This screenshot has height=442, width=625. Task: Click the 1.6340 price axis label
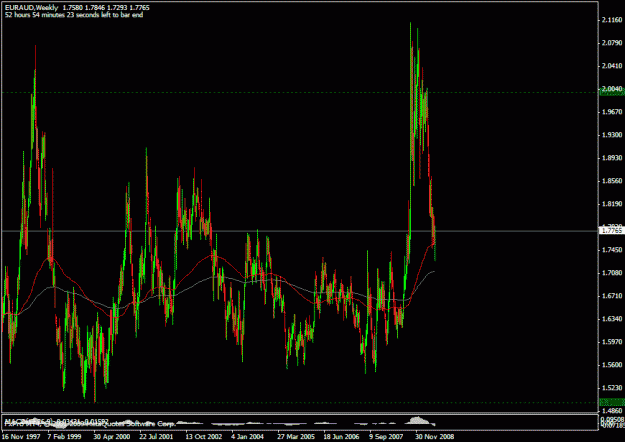613,319
